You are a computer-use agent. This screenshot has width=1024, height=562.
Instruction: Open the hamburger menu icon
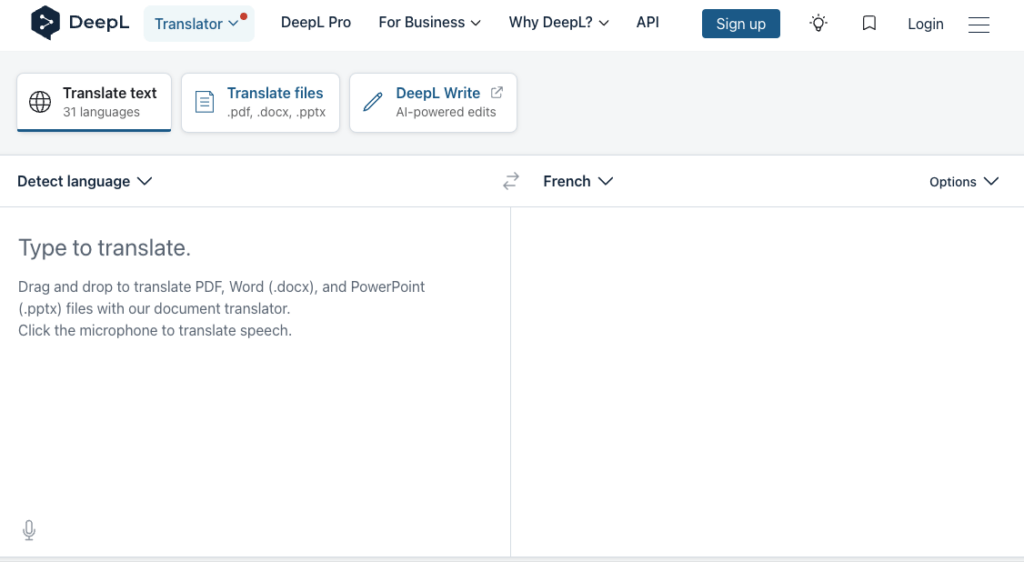click(978, 25)
